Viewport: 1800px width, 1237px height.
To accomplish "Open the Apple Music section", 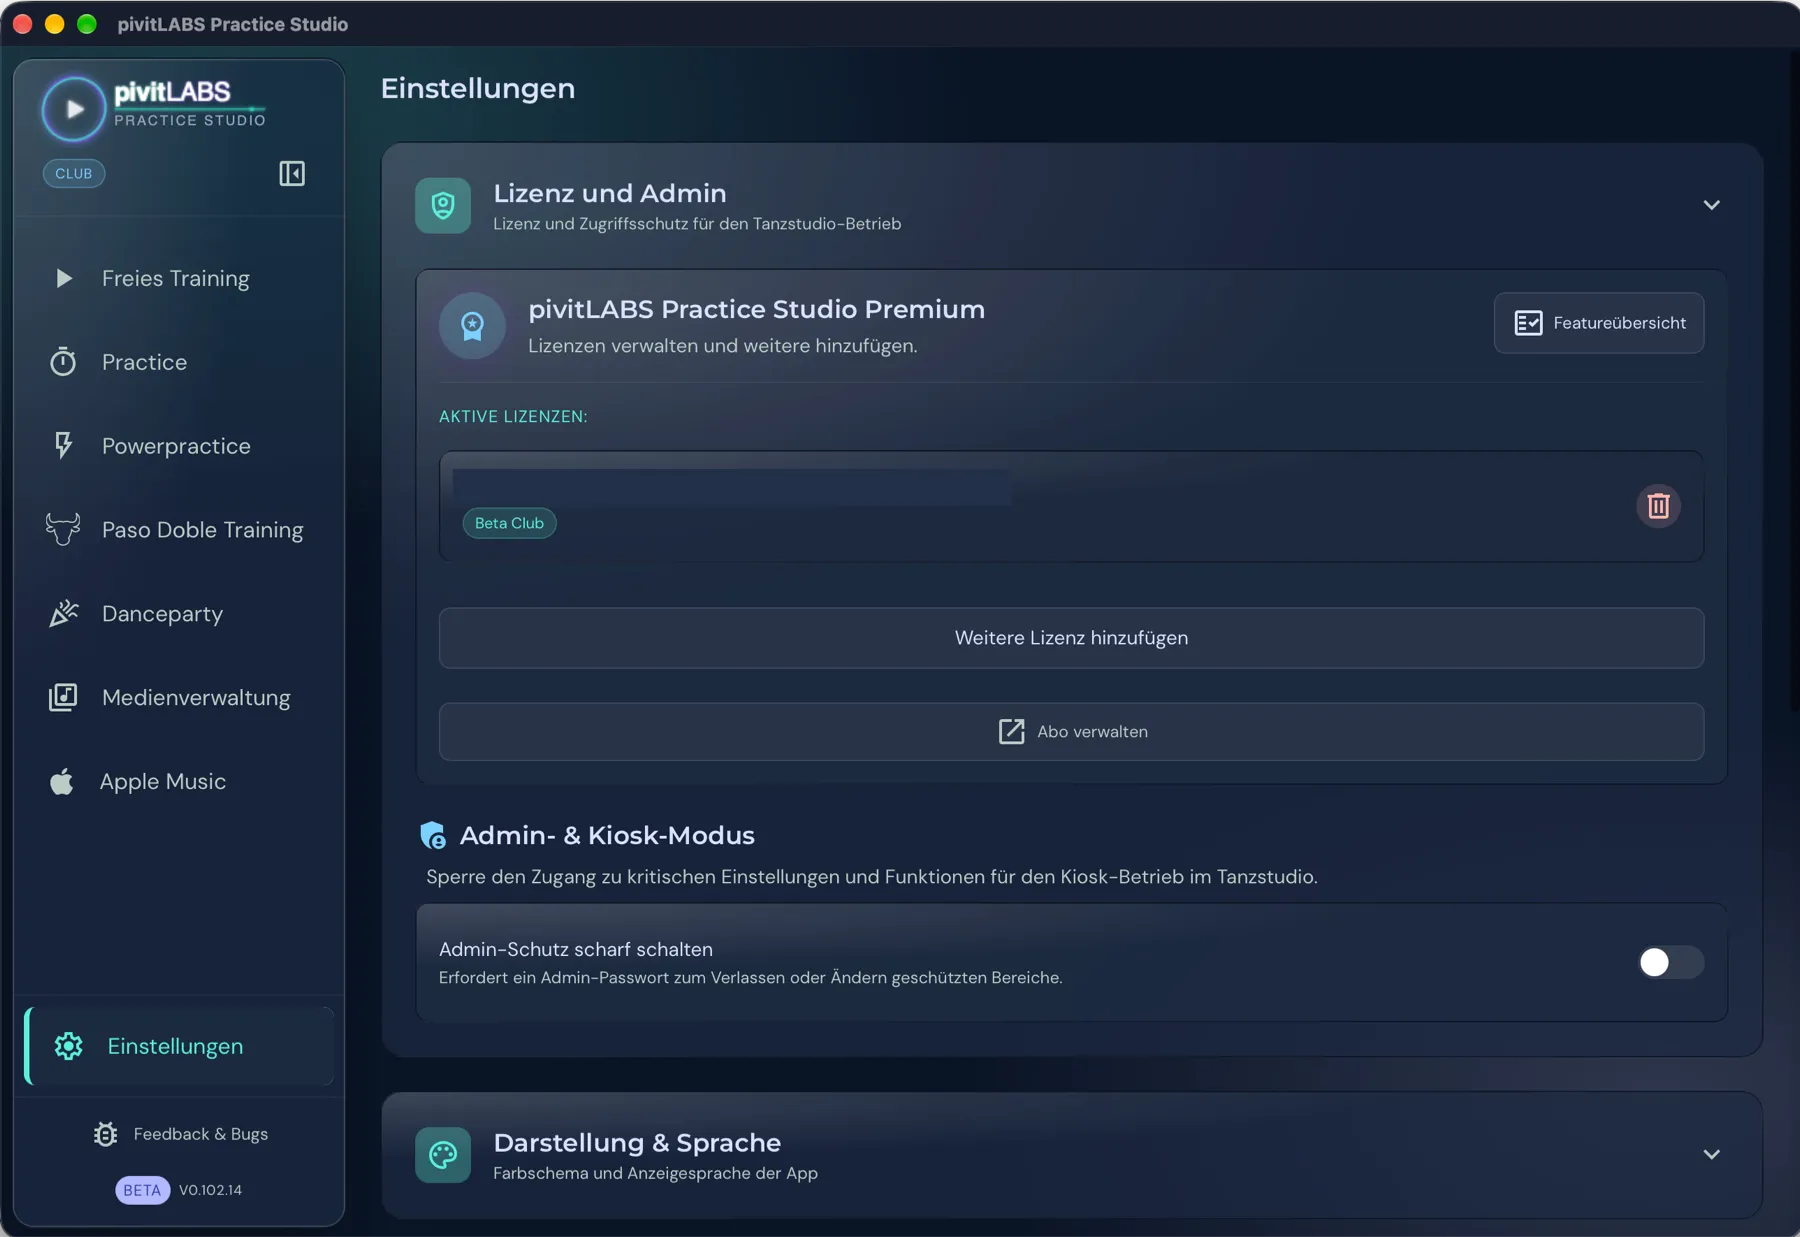I will point(180,782).
